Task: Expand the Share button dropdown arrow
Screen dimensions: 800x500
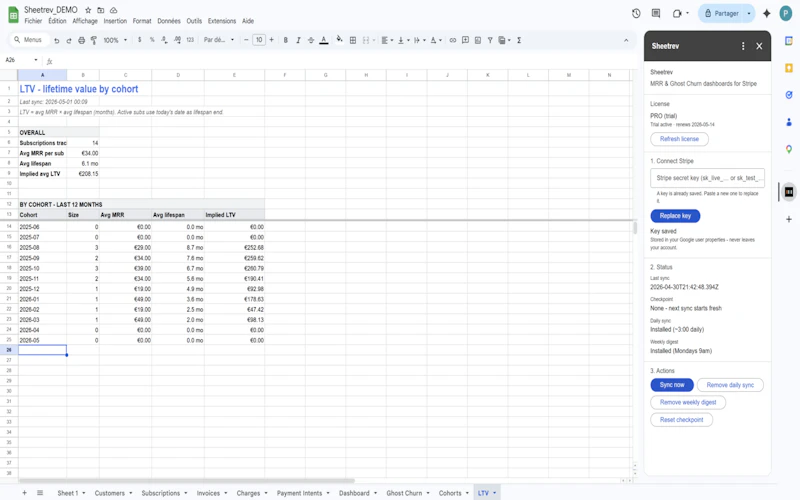Action: [749, 14]
